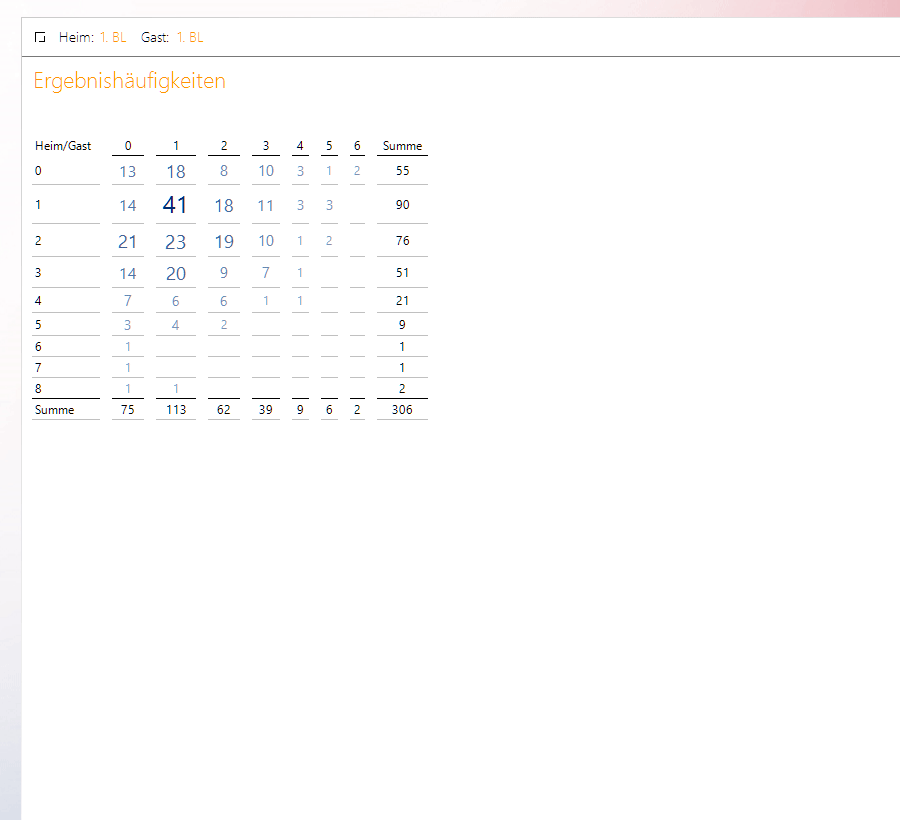Image resolution: width=900 pixels, height=820 pixels.
Task: Select the Heim/Gast header cell
Action: click(x=63, y=146)
